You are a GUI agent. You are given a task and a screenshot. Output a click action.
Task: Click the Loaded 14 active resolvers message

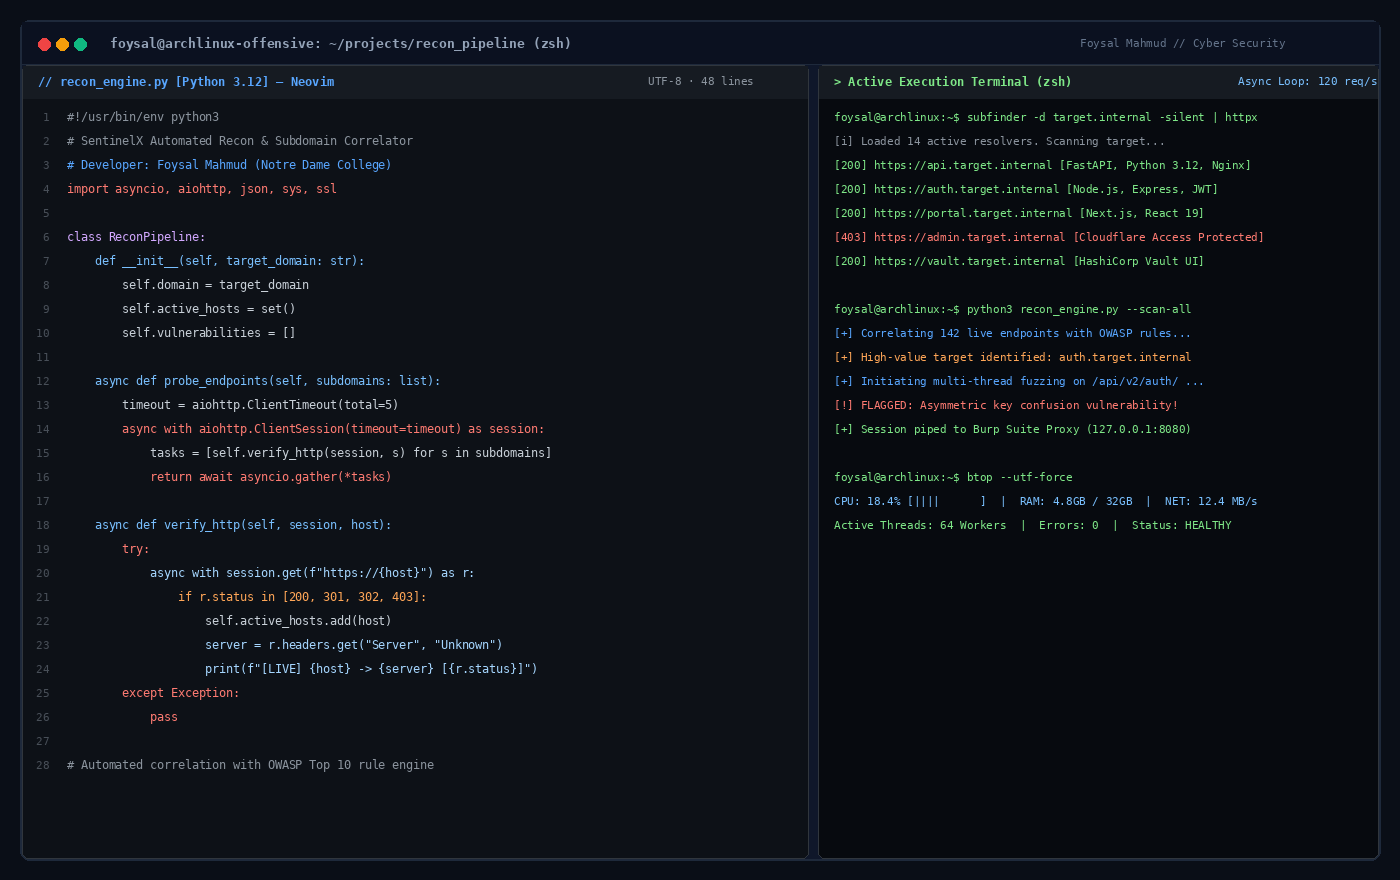point(999,141)
